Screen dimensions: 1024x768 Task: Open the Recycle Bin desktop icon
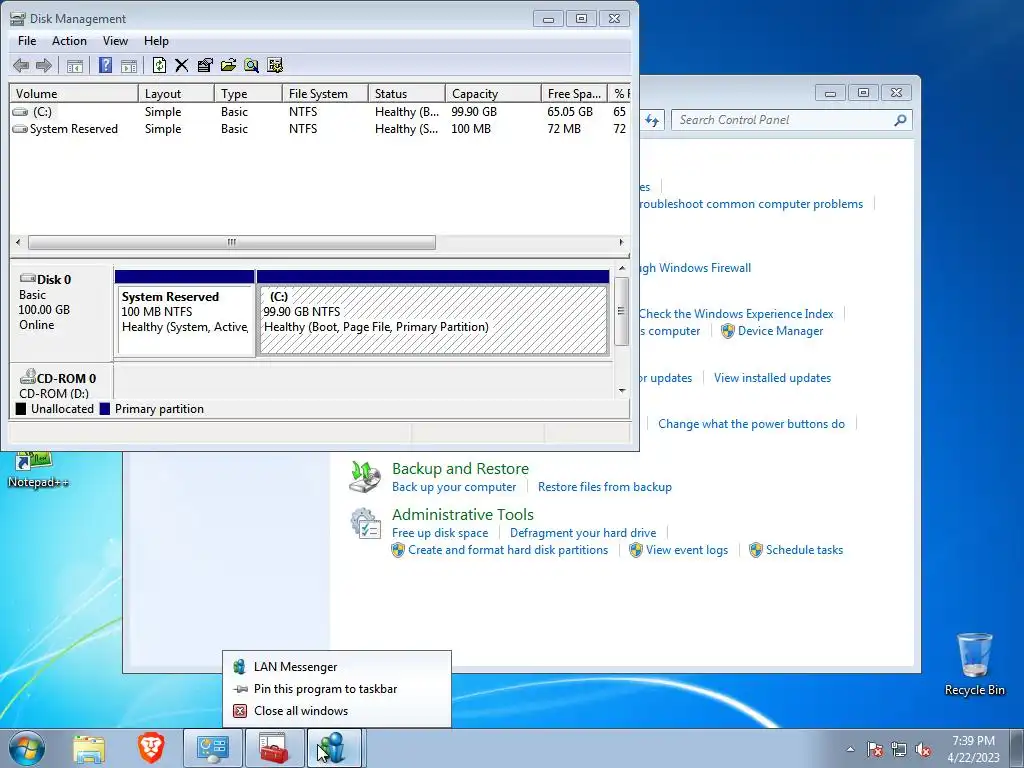point(975,664)
